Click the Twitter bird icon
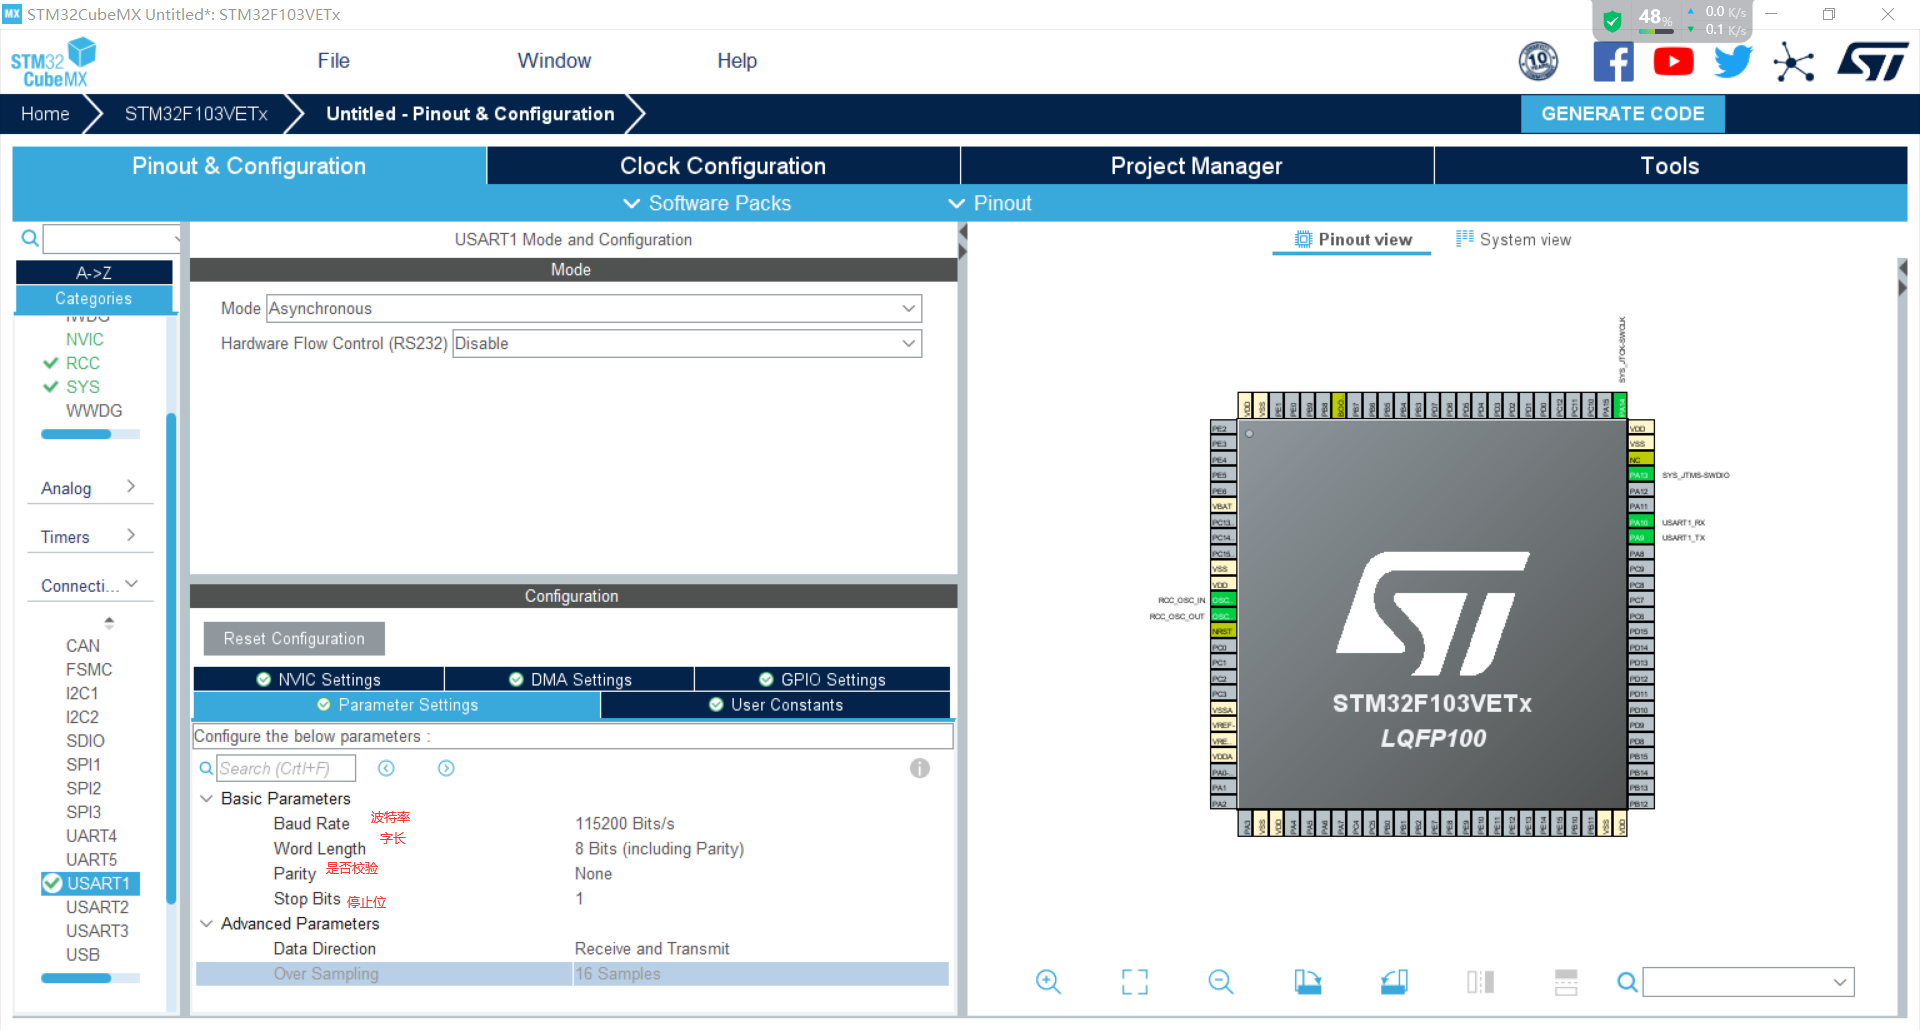This screenshot has height=1030, width=1920. [x=1733, y=62]
